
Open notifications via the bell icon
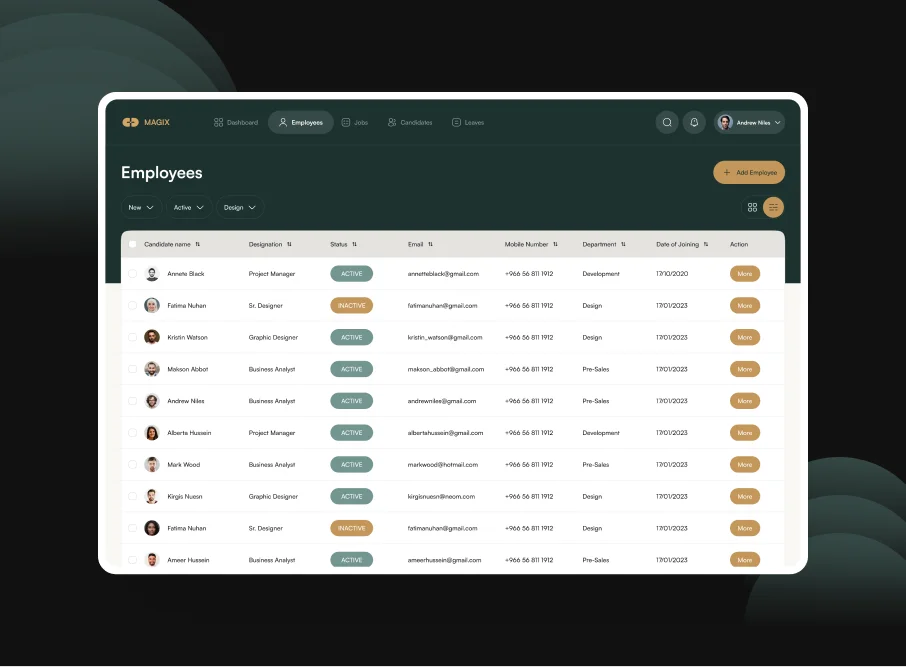tap(694, 122)
